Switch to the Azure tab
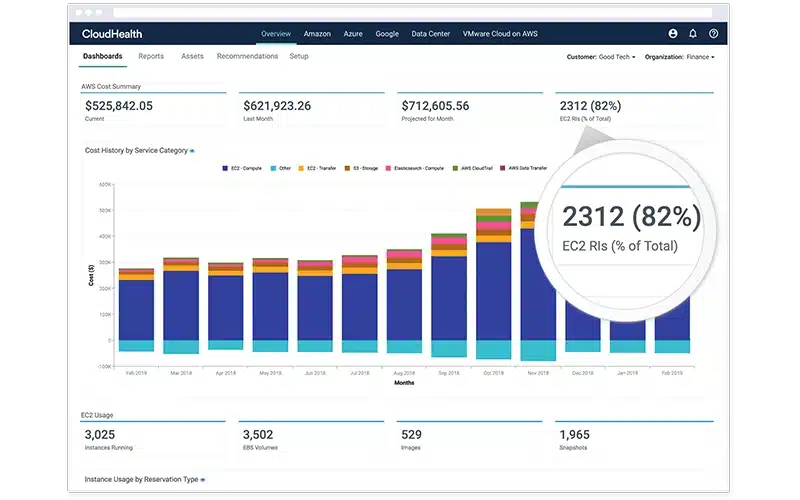This screenshot has width=800, height=500. [353, 34]
